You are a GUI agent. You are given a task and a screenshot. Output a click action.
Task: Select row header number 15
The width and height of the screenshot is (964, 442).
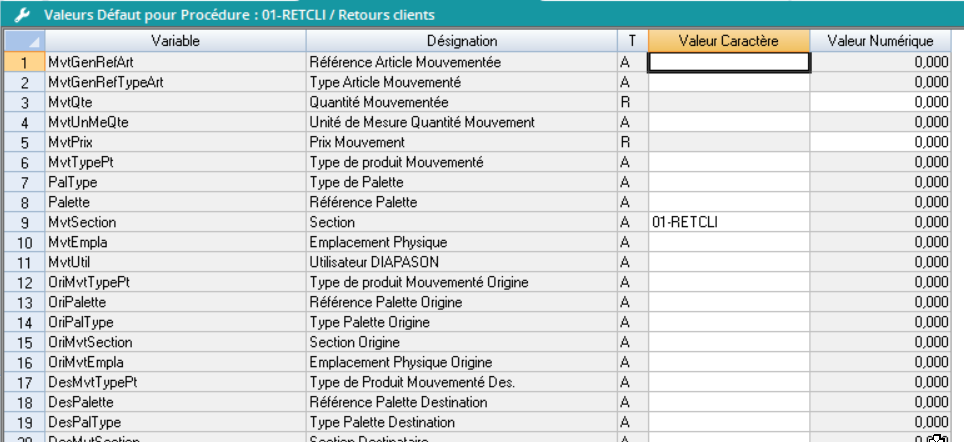(x=22, y=342)
